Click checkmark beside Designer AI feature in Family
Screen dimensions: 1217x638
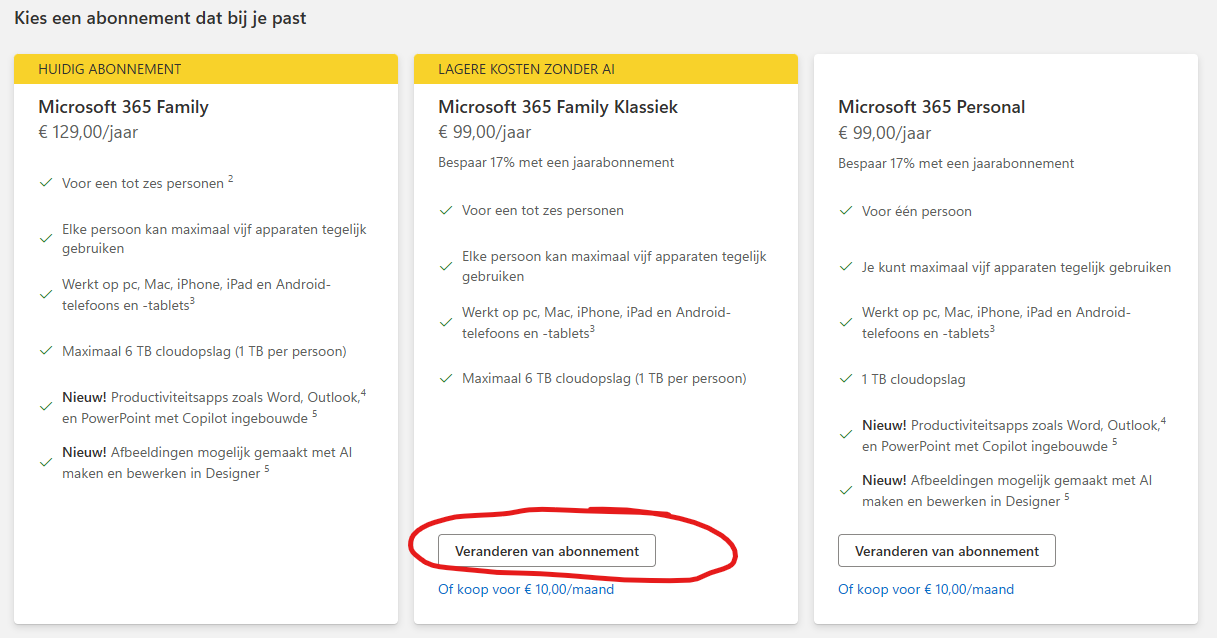(45, 462)
